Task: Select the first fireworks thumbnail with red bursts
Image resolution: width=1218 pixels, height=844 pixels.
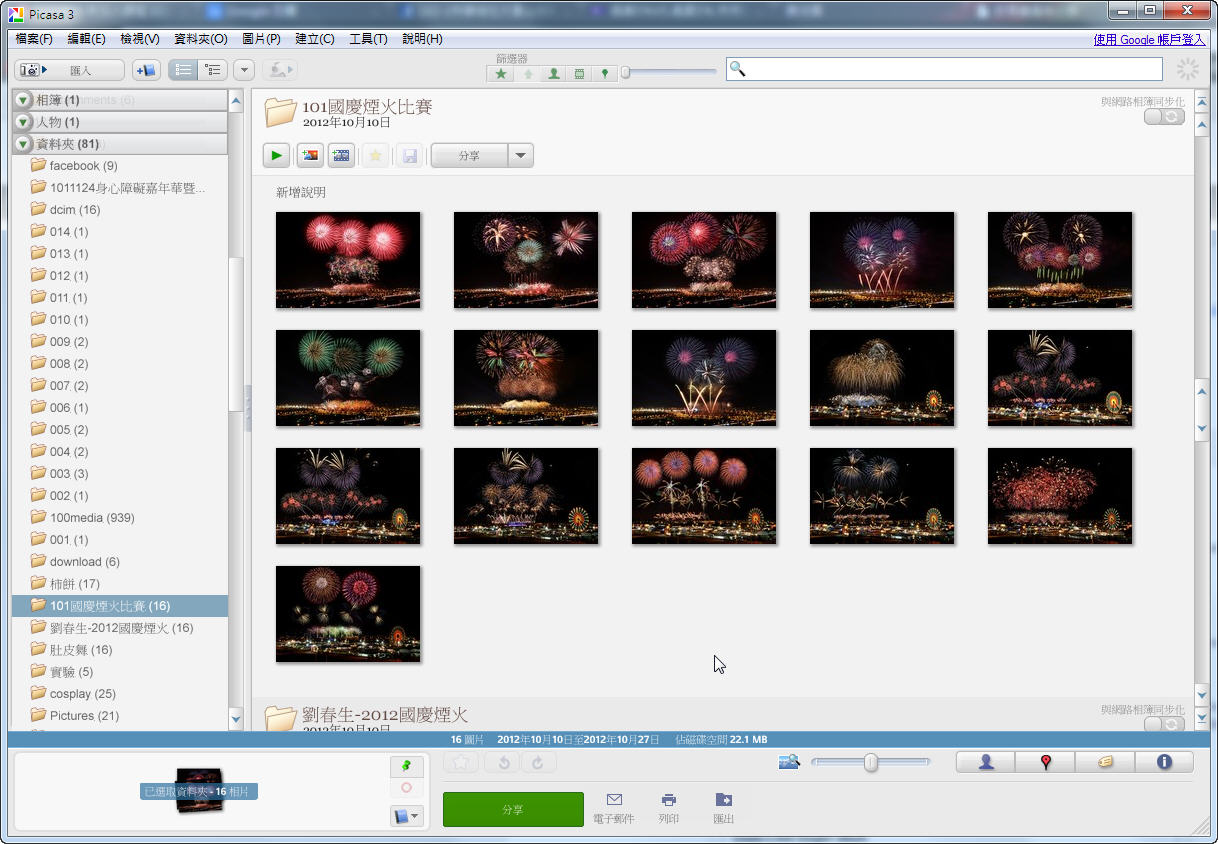Action: (348, 260)
